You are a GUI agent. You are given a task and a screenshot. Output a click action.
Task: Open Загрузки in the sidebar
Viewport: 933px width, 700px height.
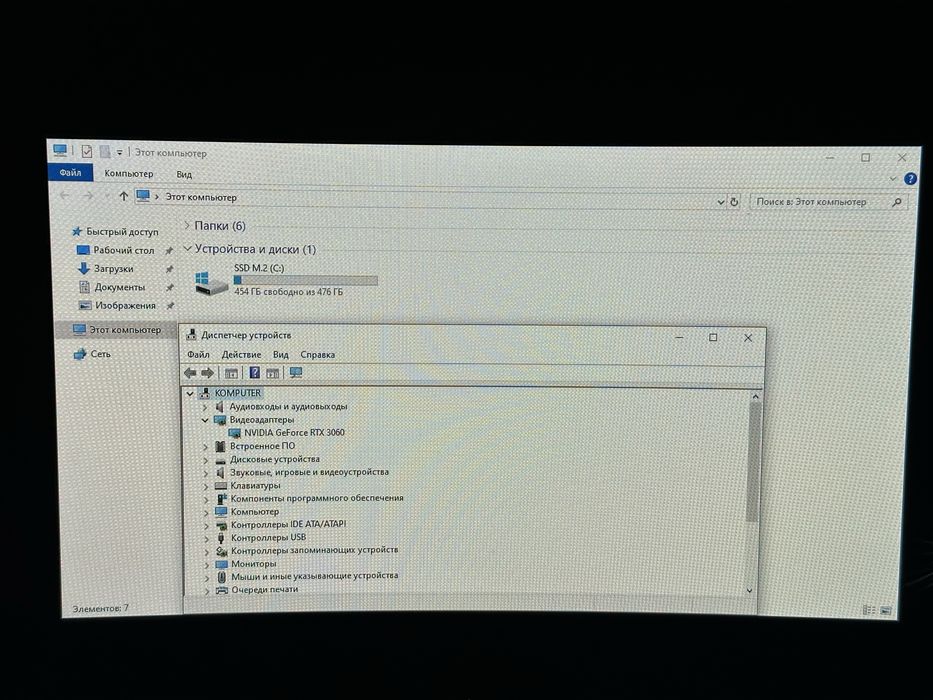tap(114, 269)
